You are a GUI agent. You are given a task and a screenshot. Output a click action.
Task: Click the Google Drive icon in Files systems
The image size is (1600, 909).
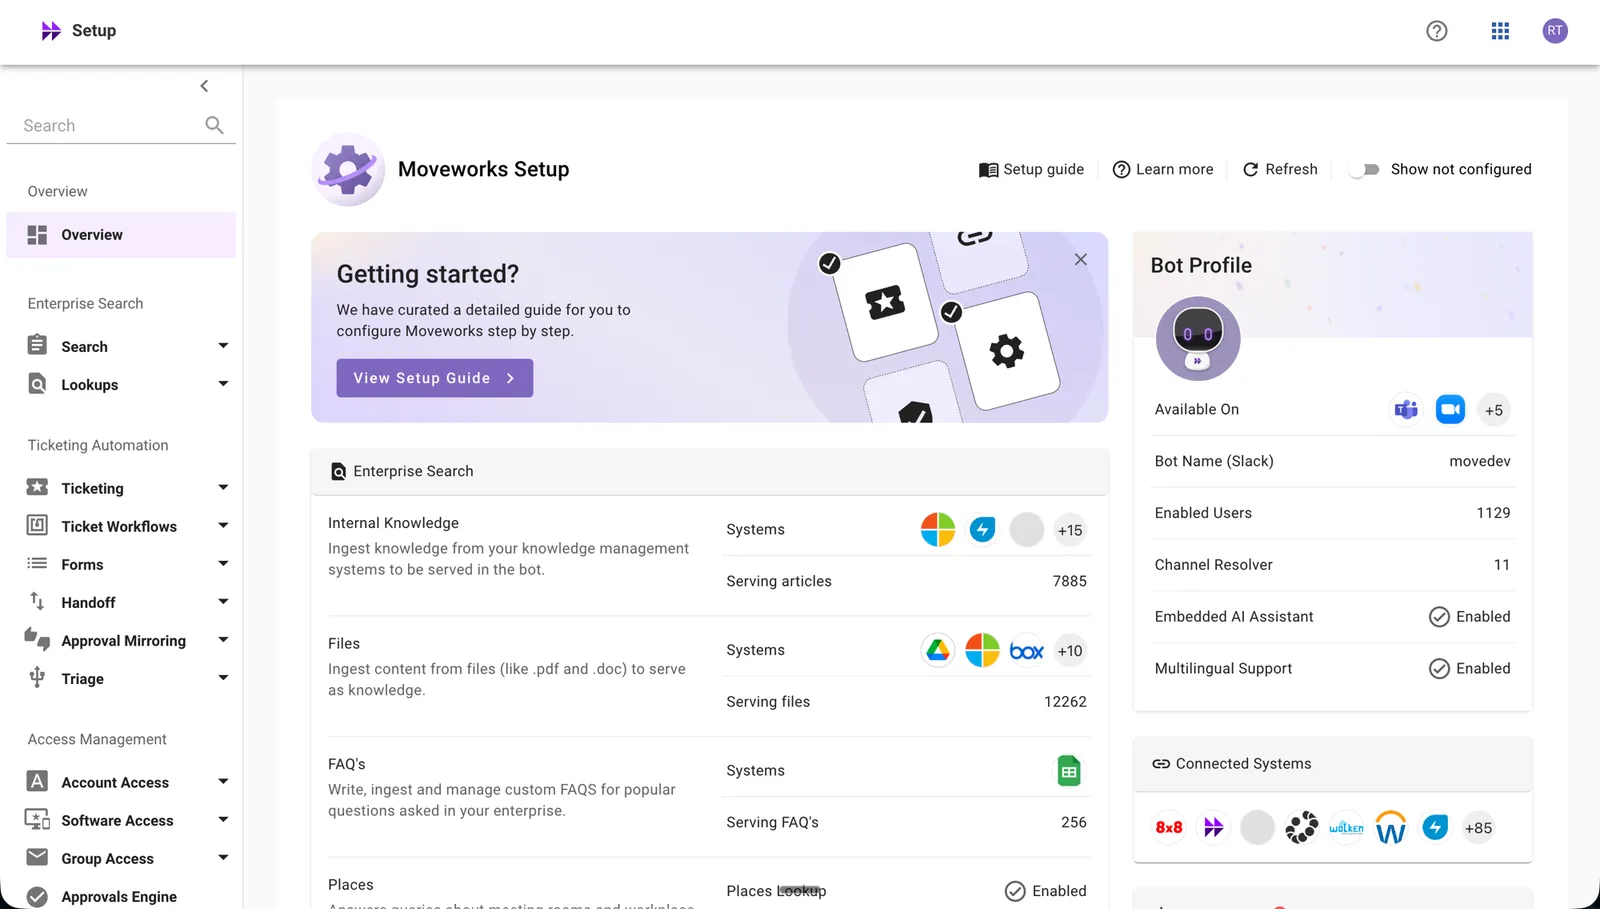pyautogui.click(x=938, y=651)
